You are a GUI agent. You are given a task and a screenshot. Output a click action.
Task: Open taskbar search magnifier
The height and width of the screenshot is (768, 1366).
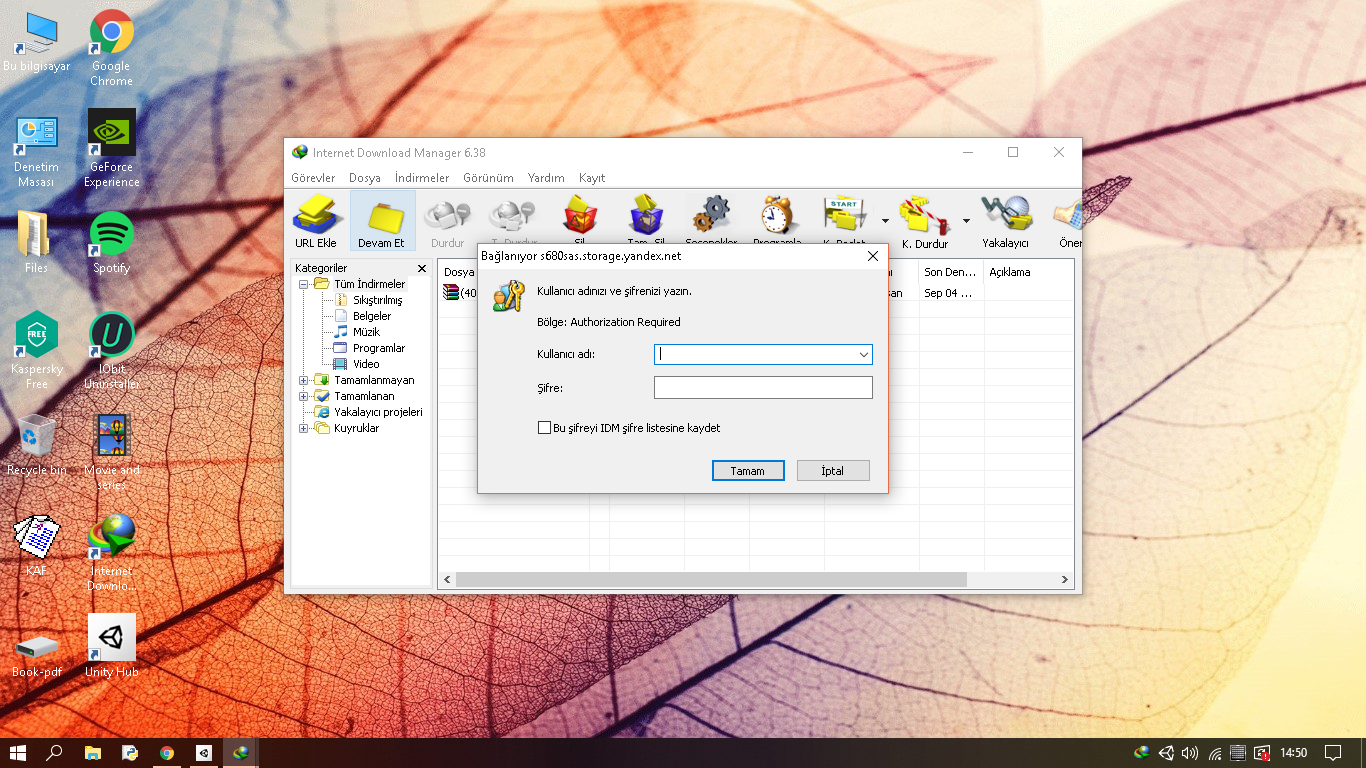click(x=55, y=753)
